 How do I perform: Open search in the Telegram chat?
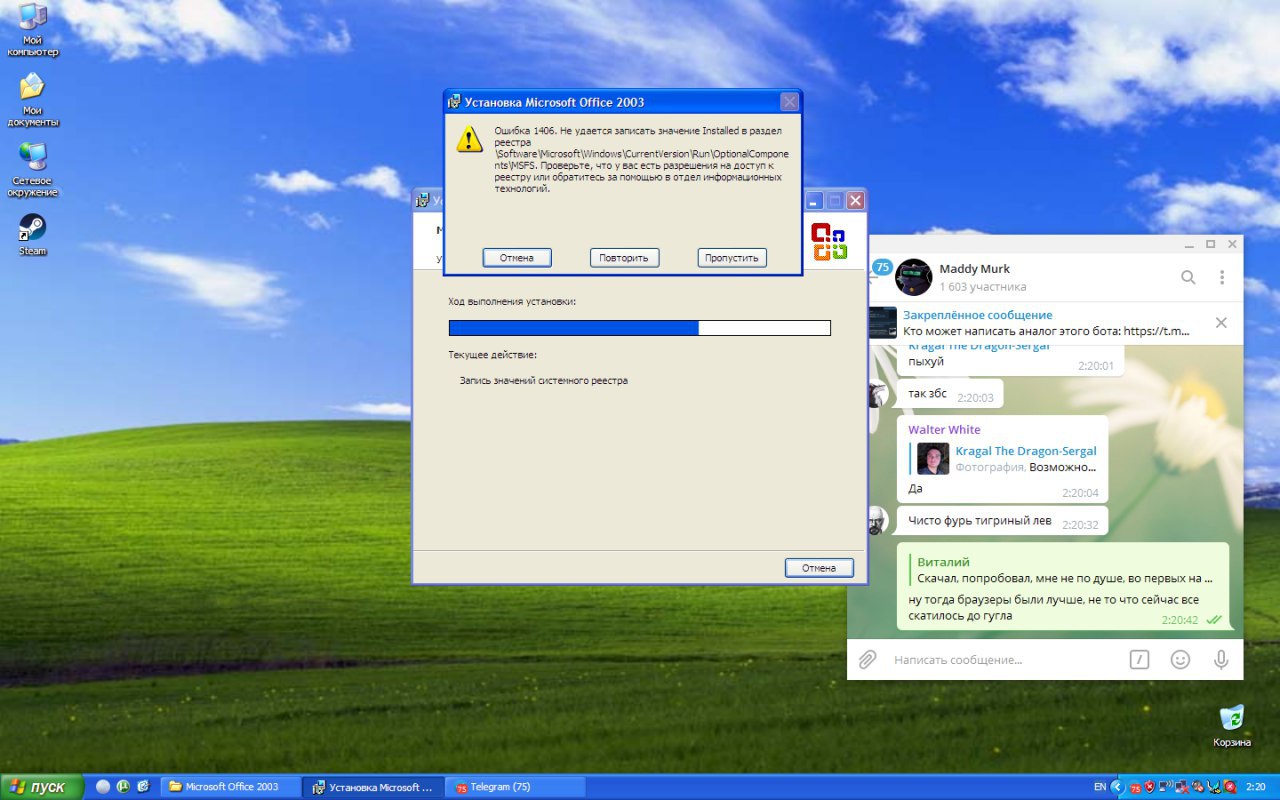coord(1188,277)
